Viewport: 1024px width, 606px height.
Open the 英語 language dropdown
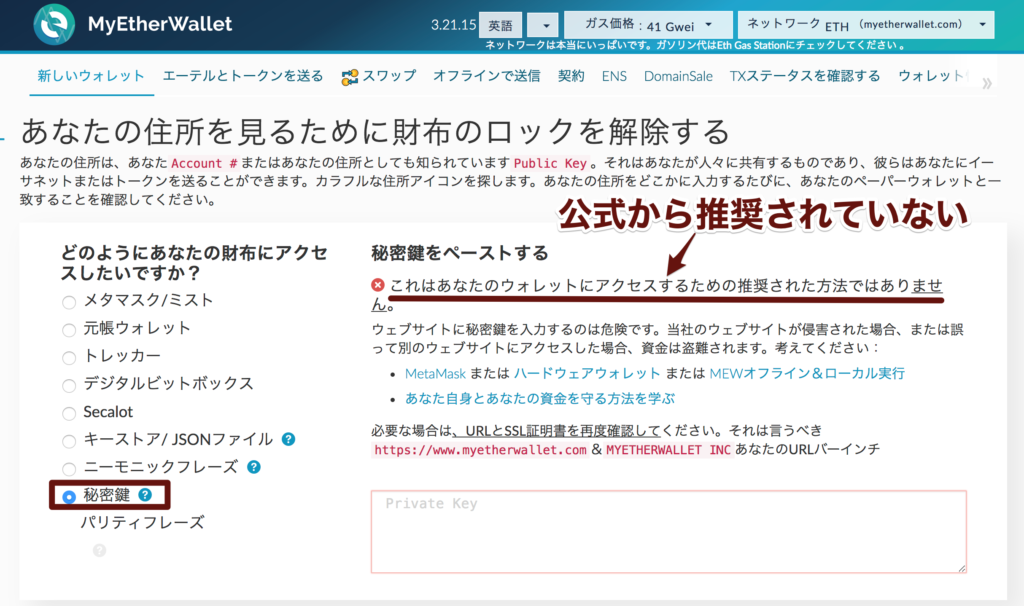(x=500, y=25)
